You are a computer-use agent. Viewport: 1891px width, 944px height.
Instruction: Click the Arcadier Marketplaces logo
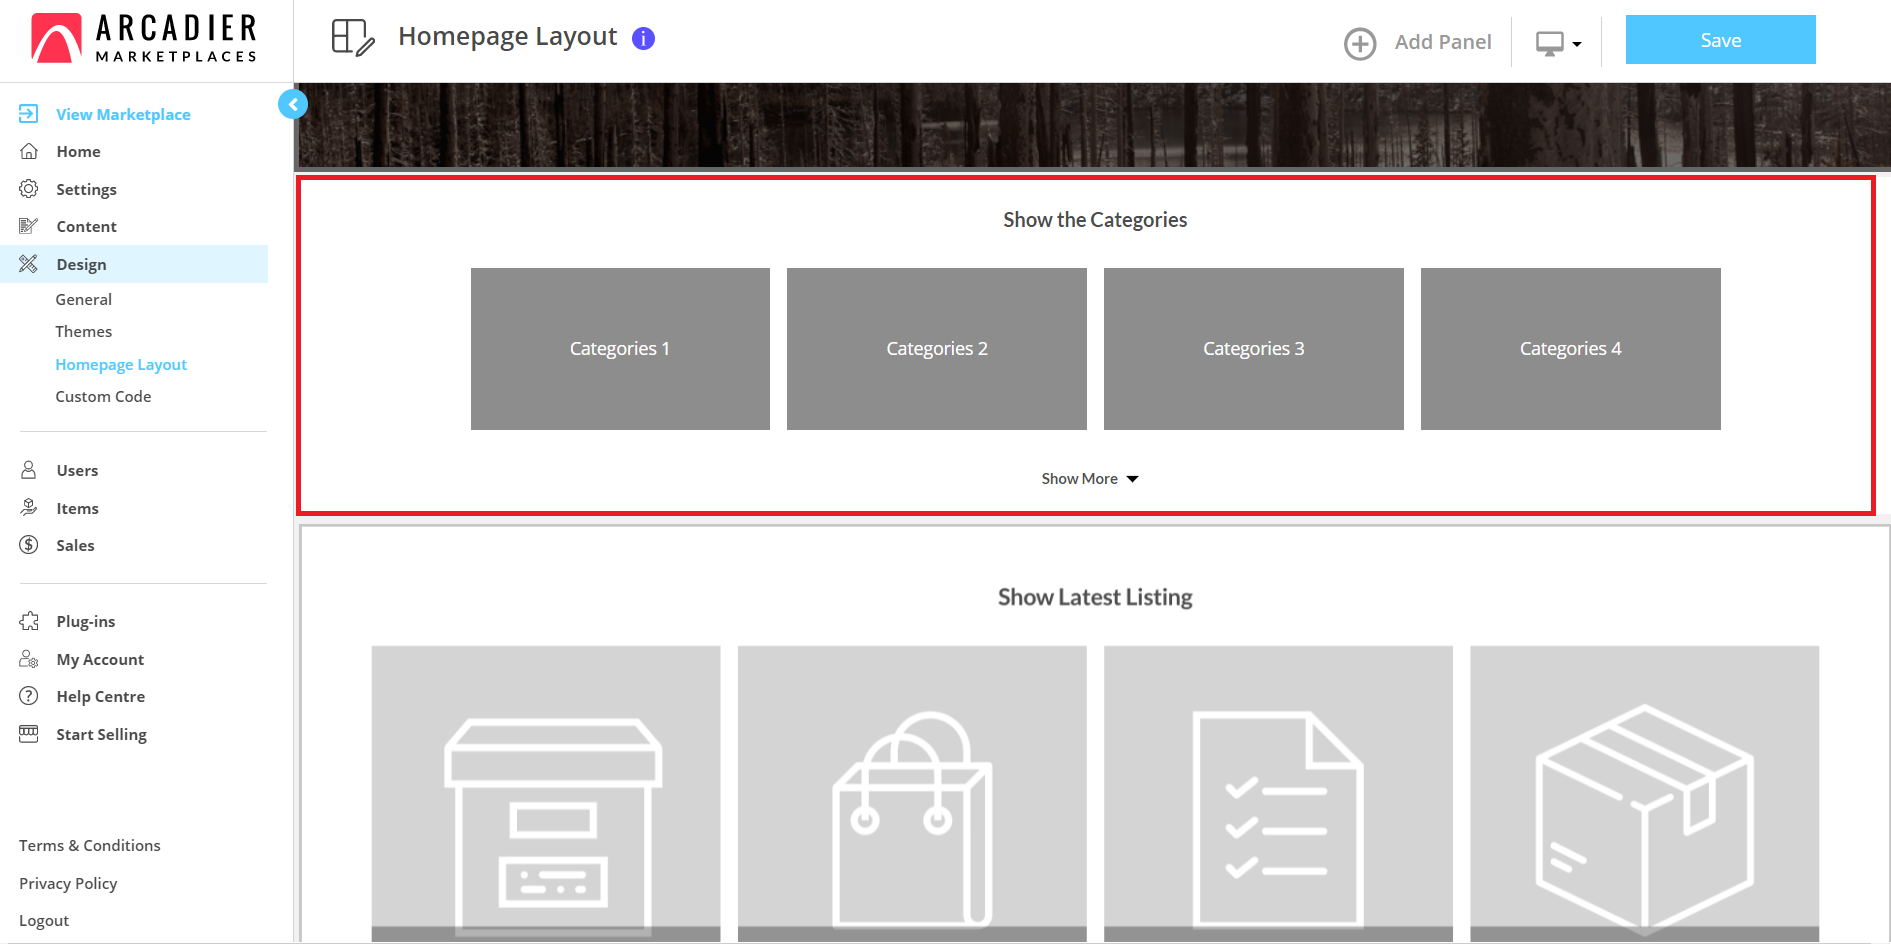tap(145, 40)
